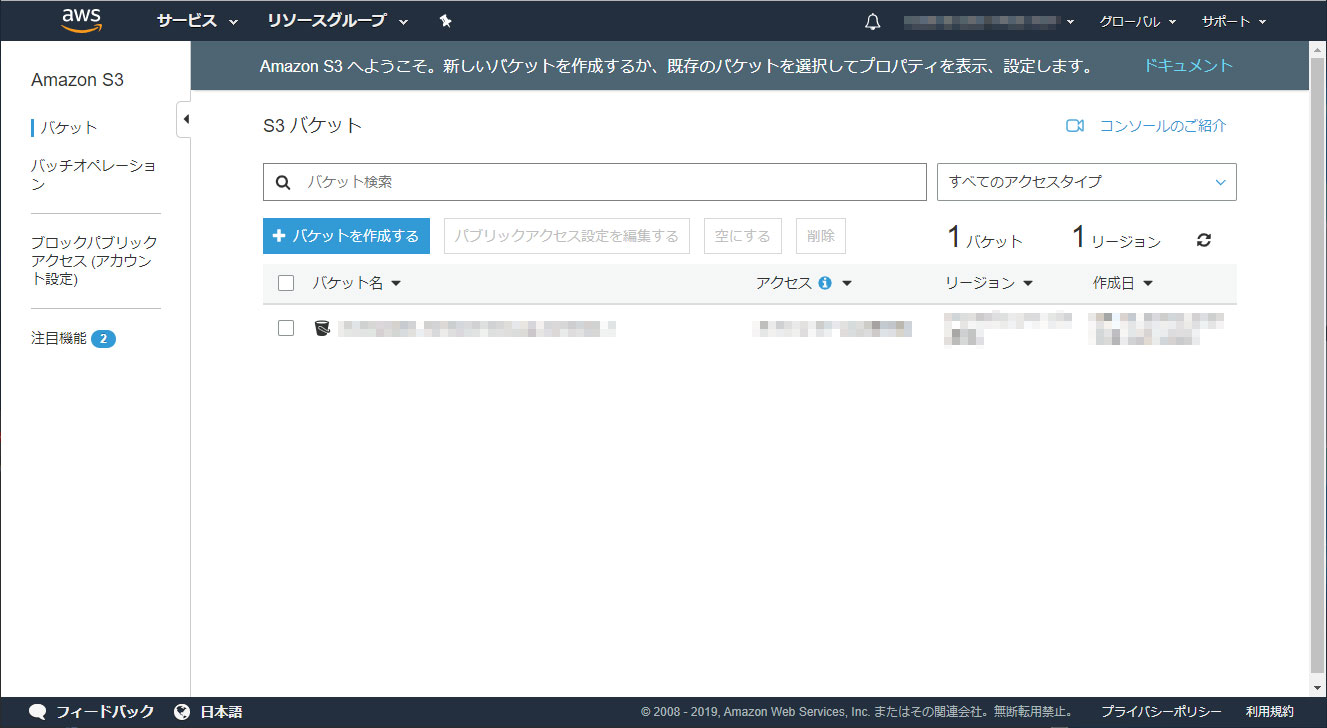This screenshot has height=728, width=1327.
Task: Click 日本語 language selector in footer
Action: (x=221, y=712)
